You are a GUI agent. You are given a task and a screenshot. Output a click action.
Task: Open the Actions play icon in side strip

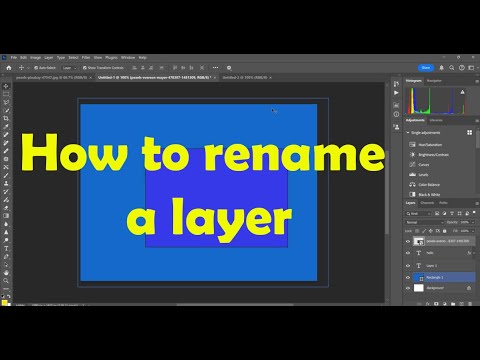(396, 93)
